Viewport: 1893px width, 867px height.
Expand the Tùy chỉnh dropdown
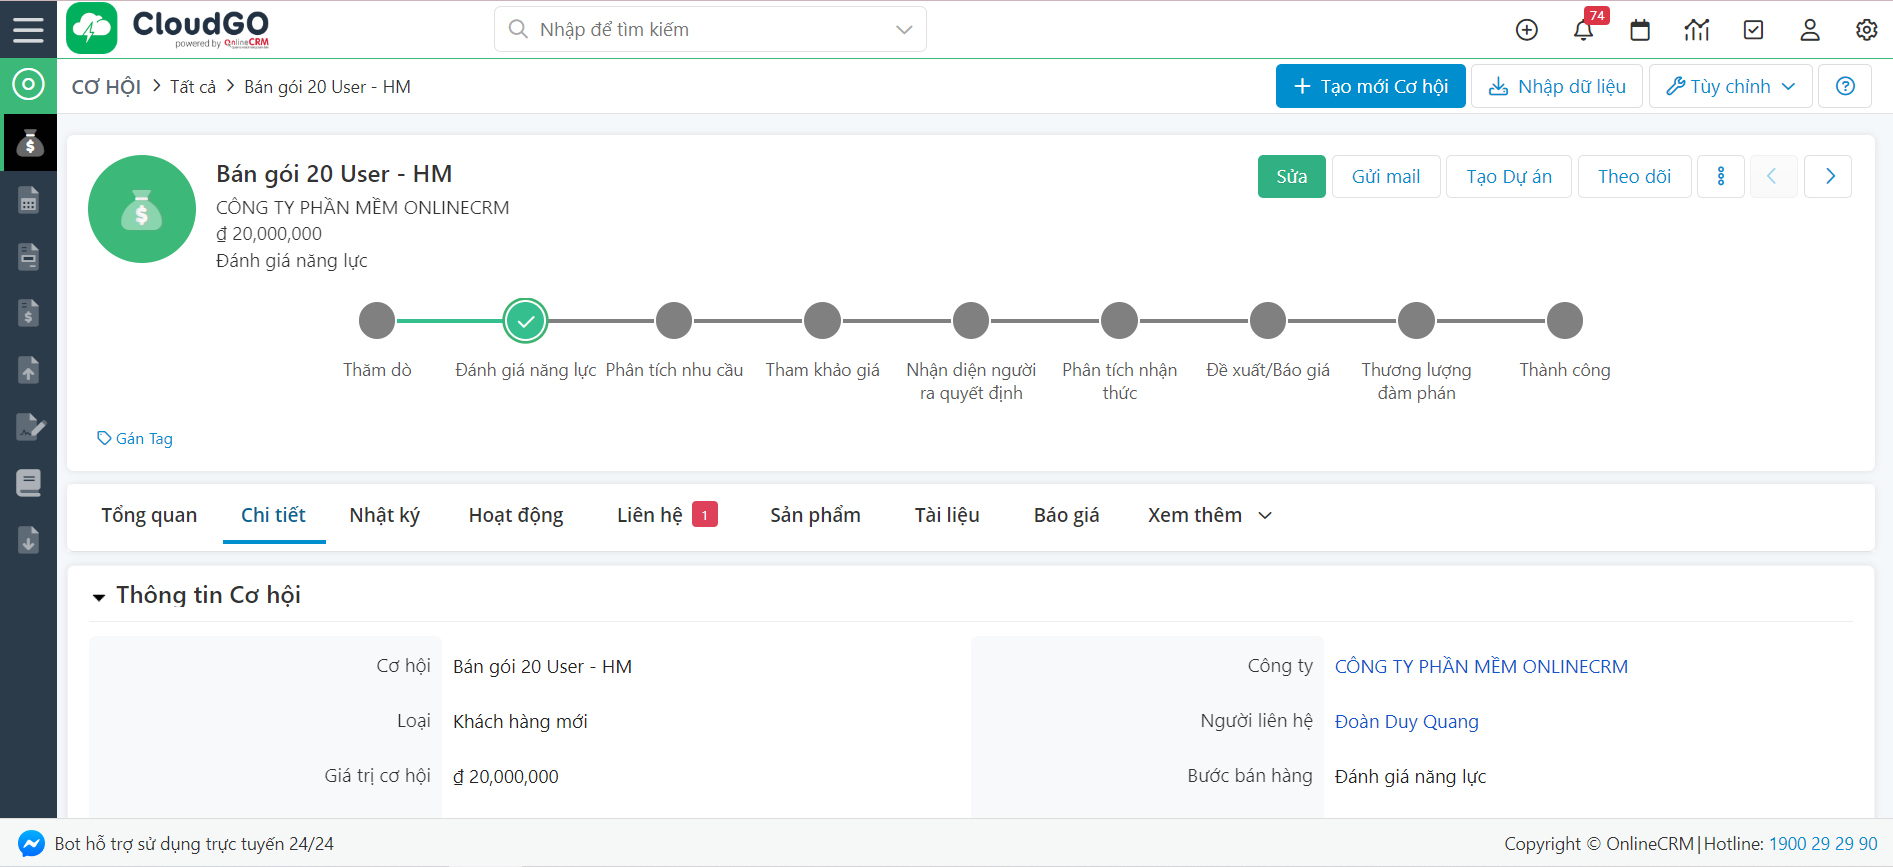click(x=1730, y=86)
